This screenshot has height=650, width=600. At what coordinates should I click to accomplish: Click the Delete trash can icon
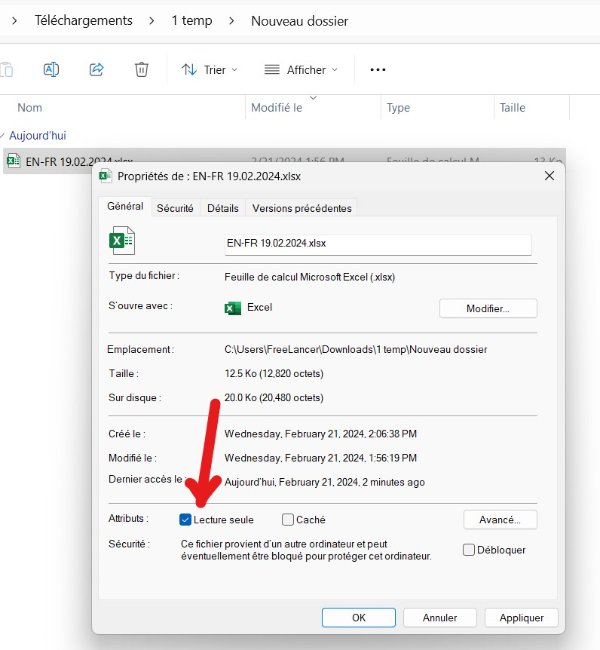(x=142, y=69)
